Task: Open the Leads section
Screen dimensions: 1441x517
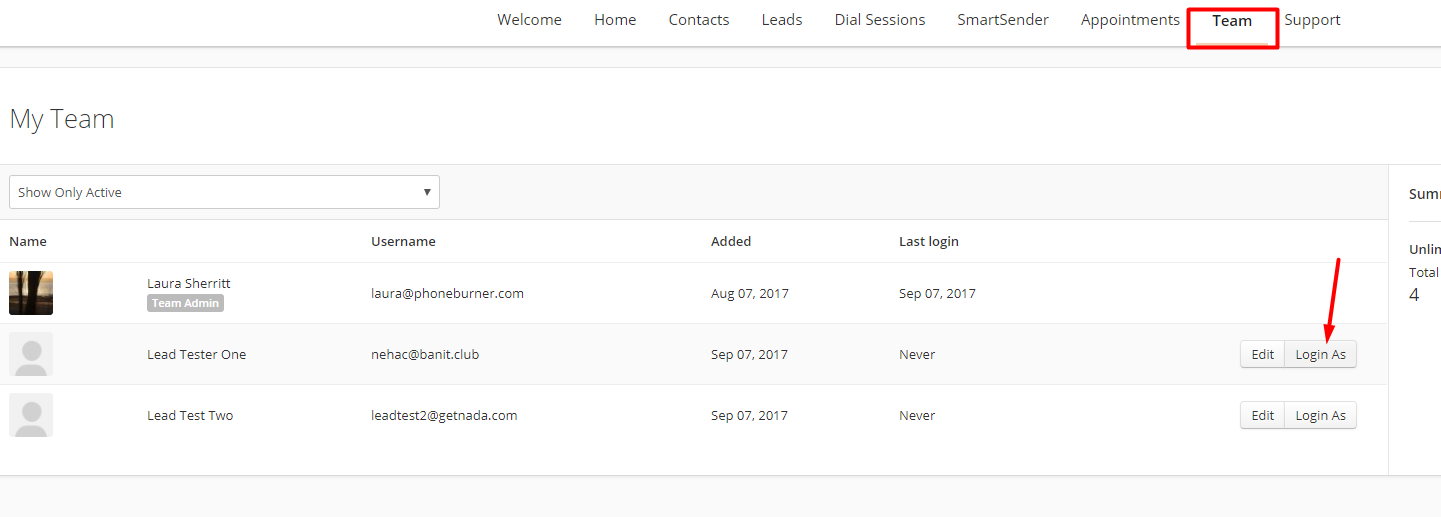Action: tap(782, 20)
